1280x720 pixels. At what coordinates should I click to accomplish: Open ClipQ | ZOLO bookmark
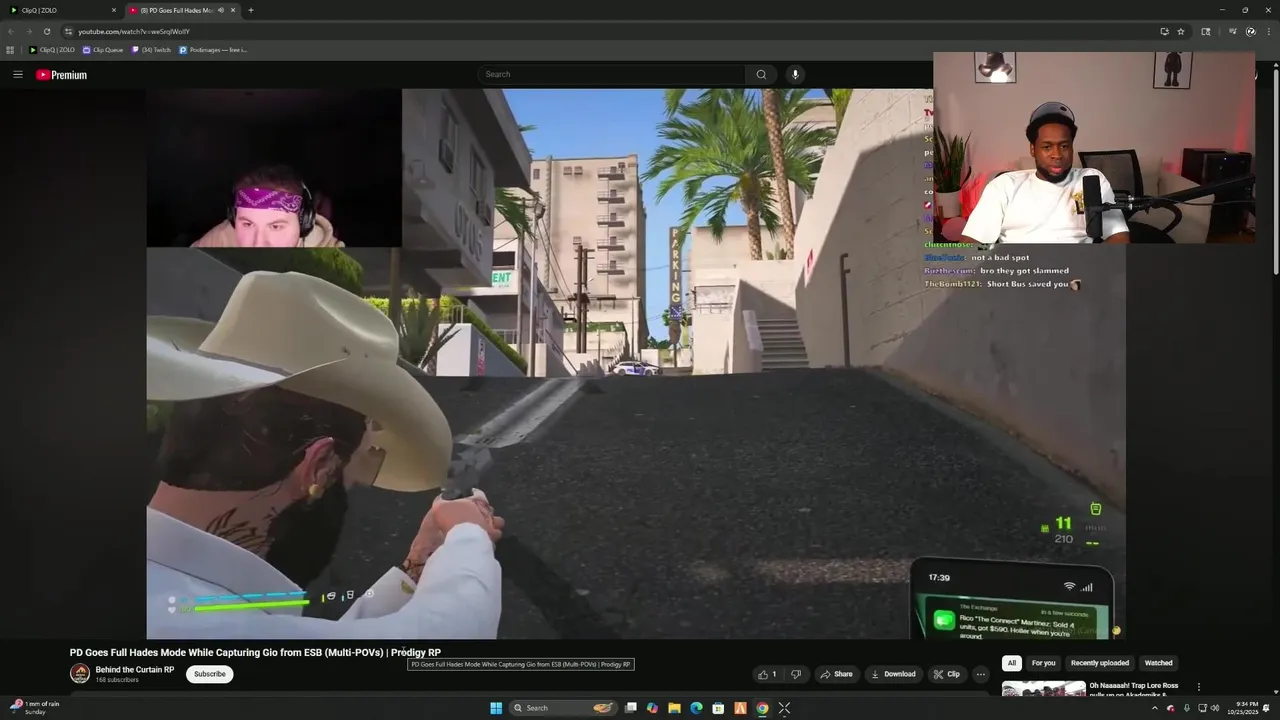(x=52, y=49)
